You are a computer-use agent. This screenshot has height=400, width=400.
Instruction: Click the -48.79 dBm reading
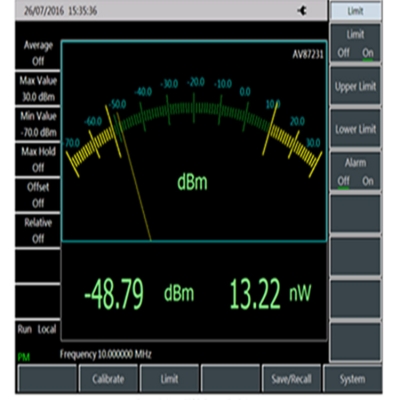[139, 294]
